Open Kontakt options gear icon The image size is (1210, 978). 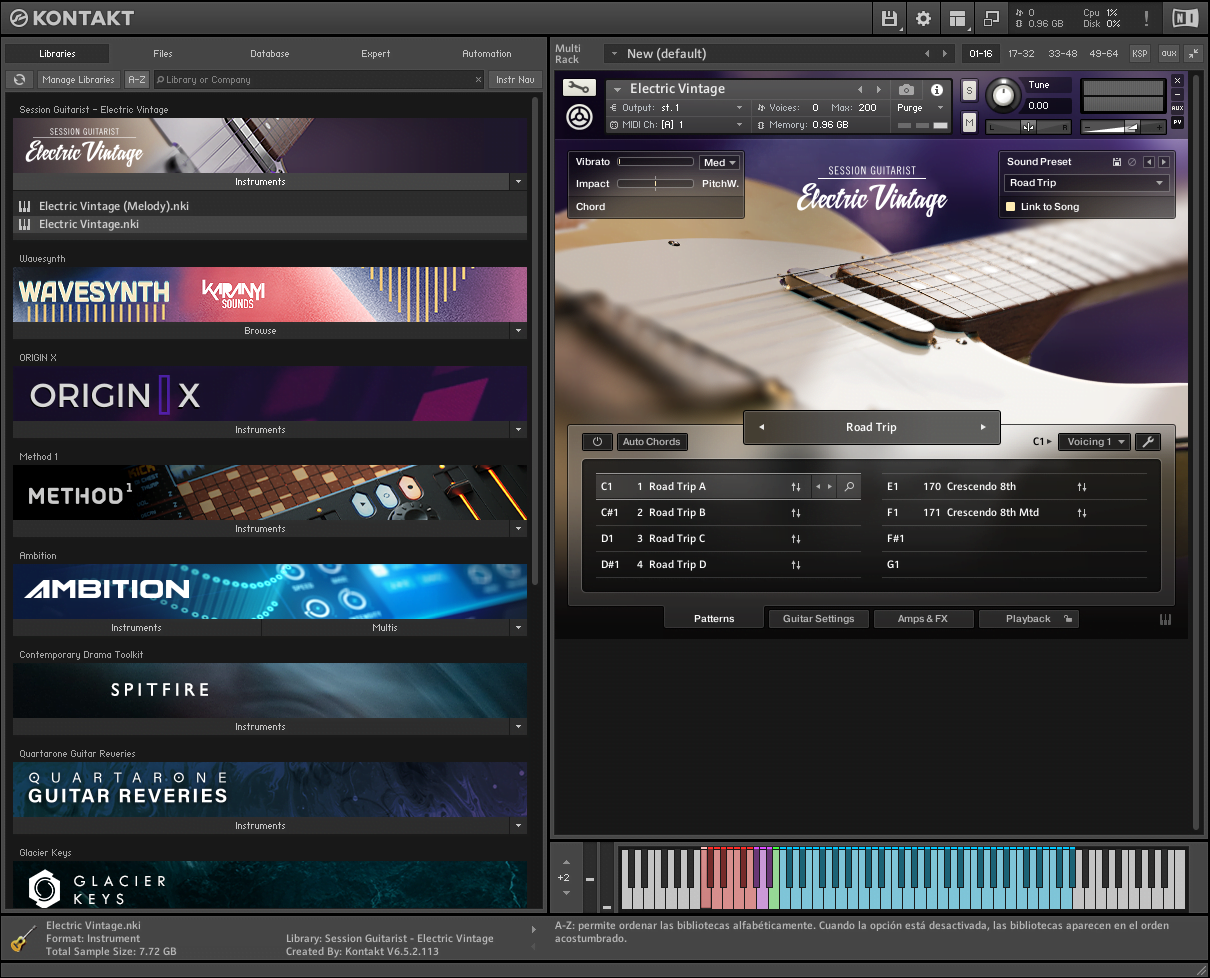pyautogui.click(x=923, y=18)
